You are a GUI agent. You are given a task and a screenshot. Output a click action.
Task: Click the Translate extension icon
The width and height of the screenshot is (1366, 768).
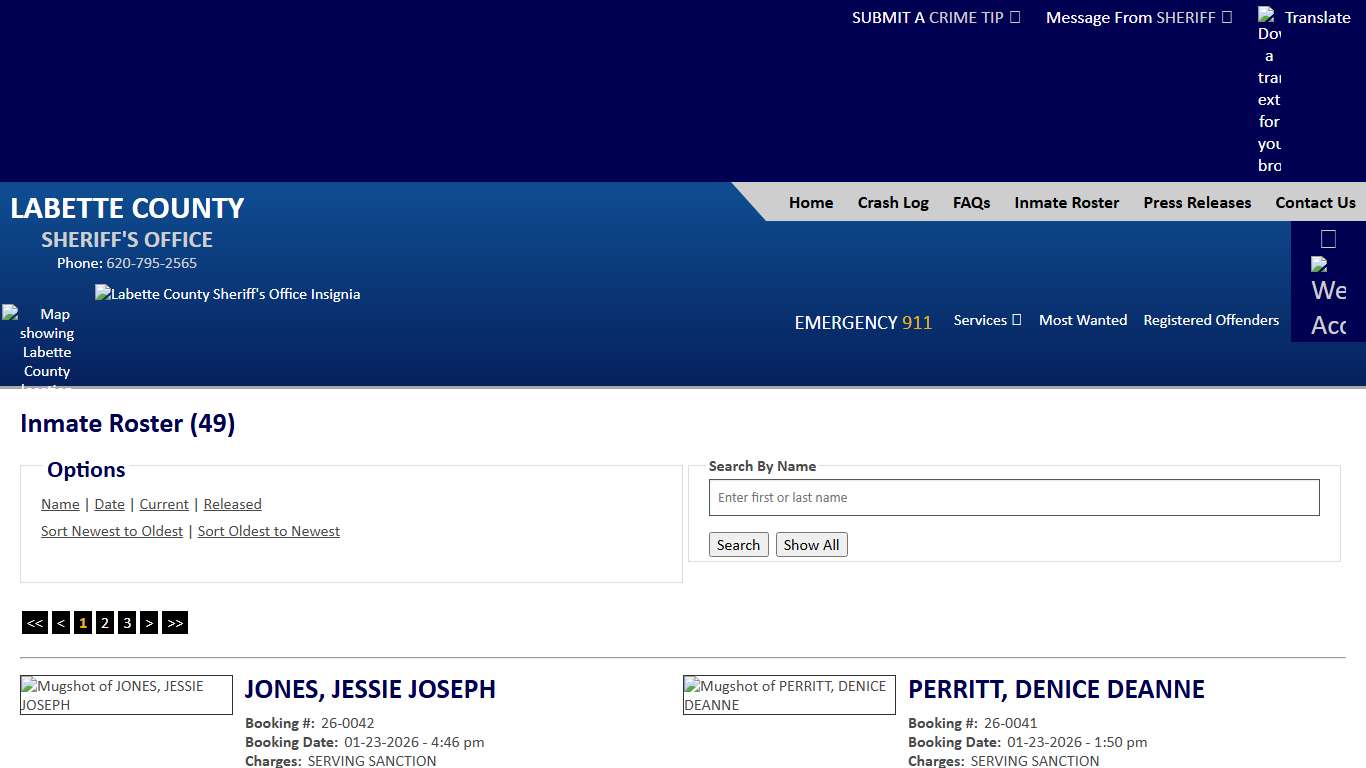coord(1267,17)
